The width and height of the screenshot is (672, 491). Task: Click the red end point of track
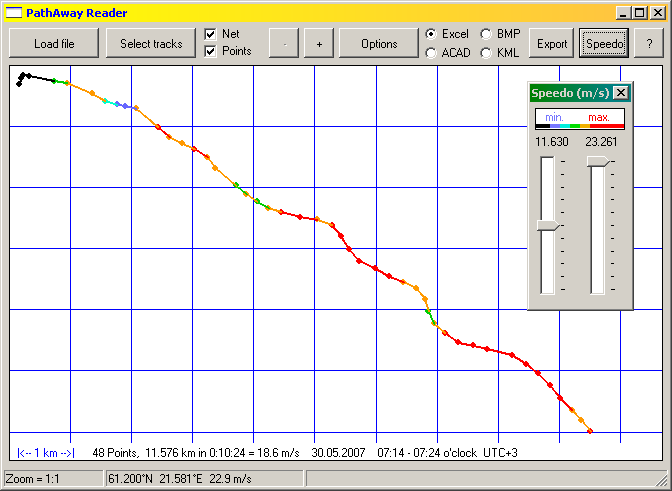pyautogui.click(x=590, y=431)
